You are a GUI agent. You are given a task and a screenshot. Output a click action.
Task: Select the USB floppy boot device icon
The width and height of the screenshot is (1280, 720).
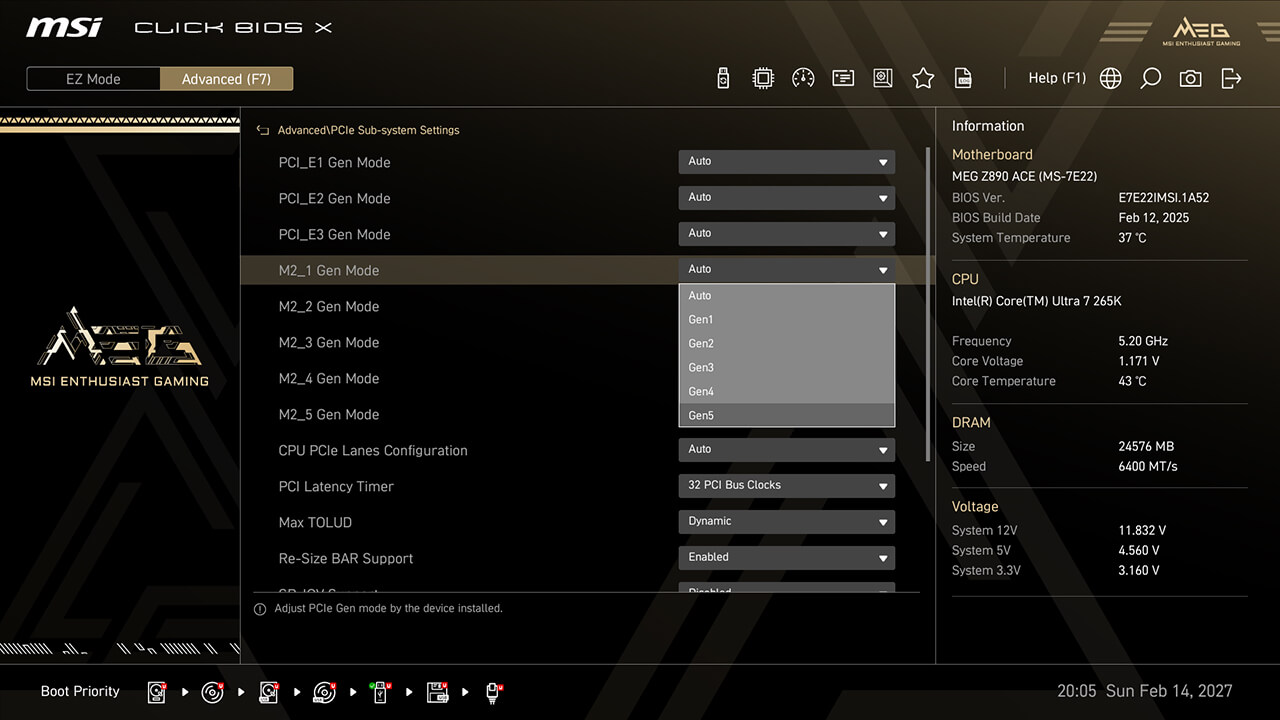(437, 692)
